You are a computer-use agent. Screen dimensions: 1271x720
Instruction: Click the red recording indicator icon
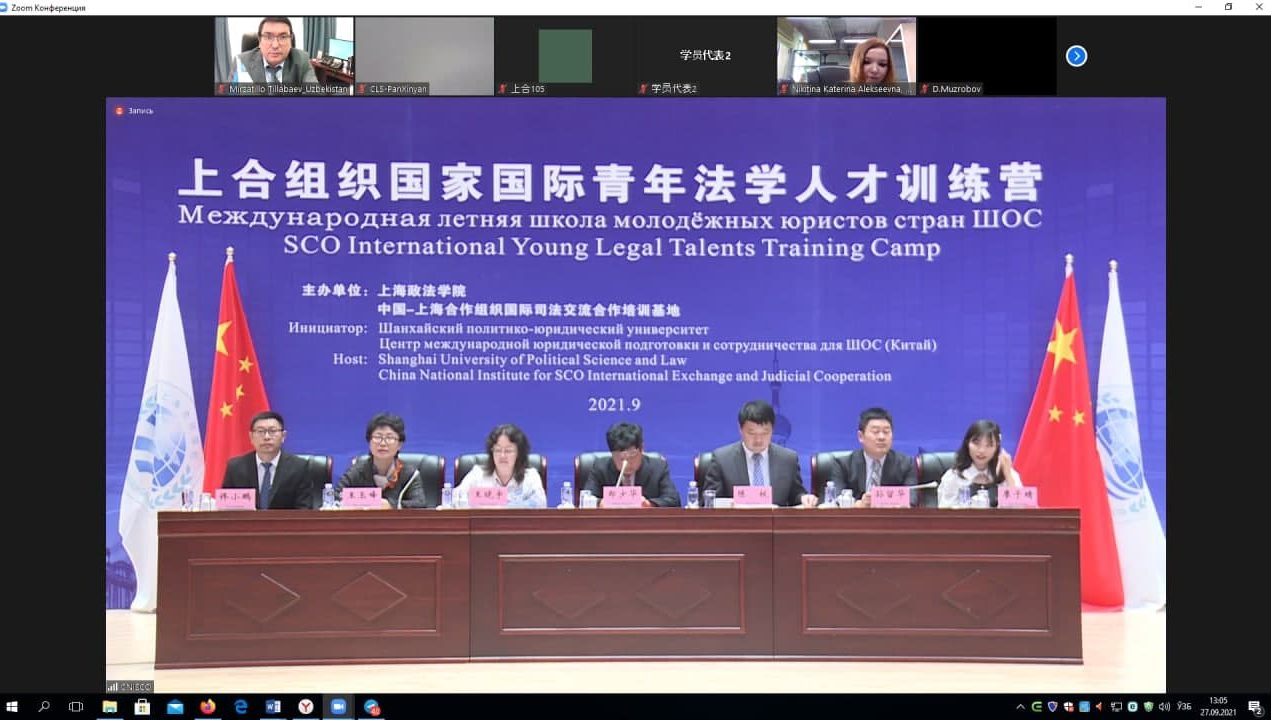[x=120, y=110]
